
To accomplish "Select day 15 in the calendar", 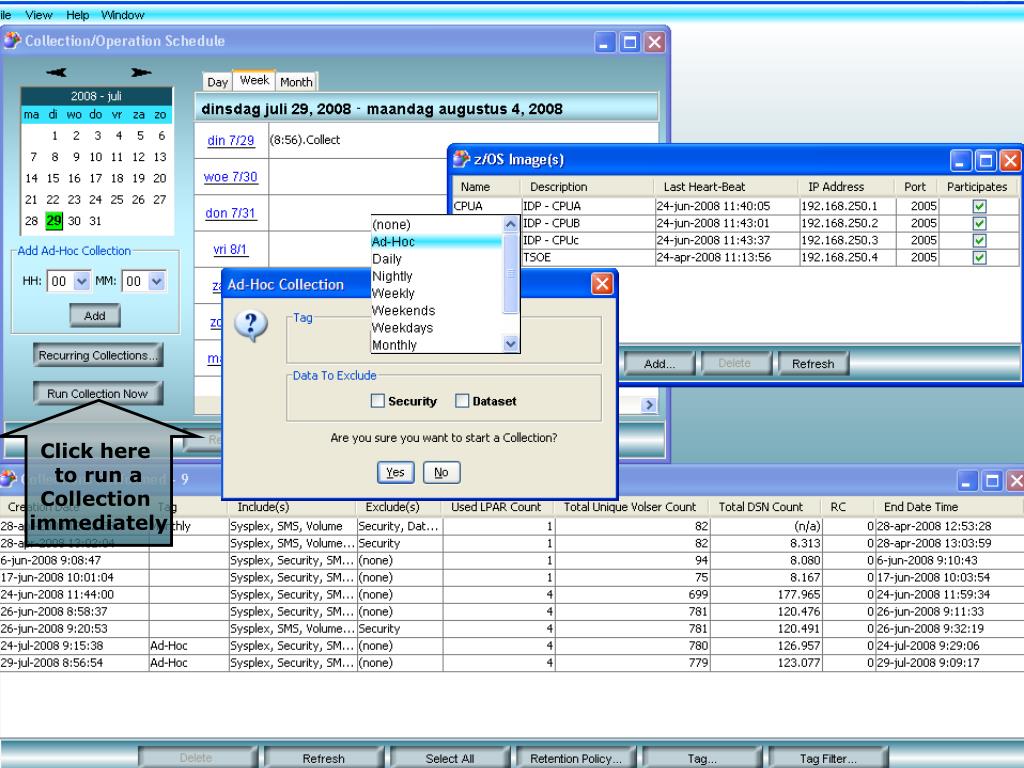I will pyautogui.click(x=54, y=178).
